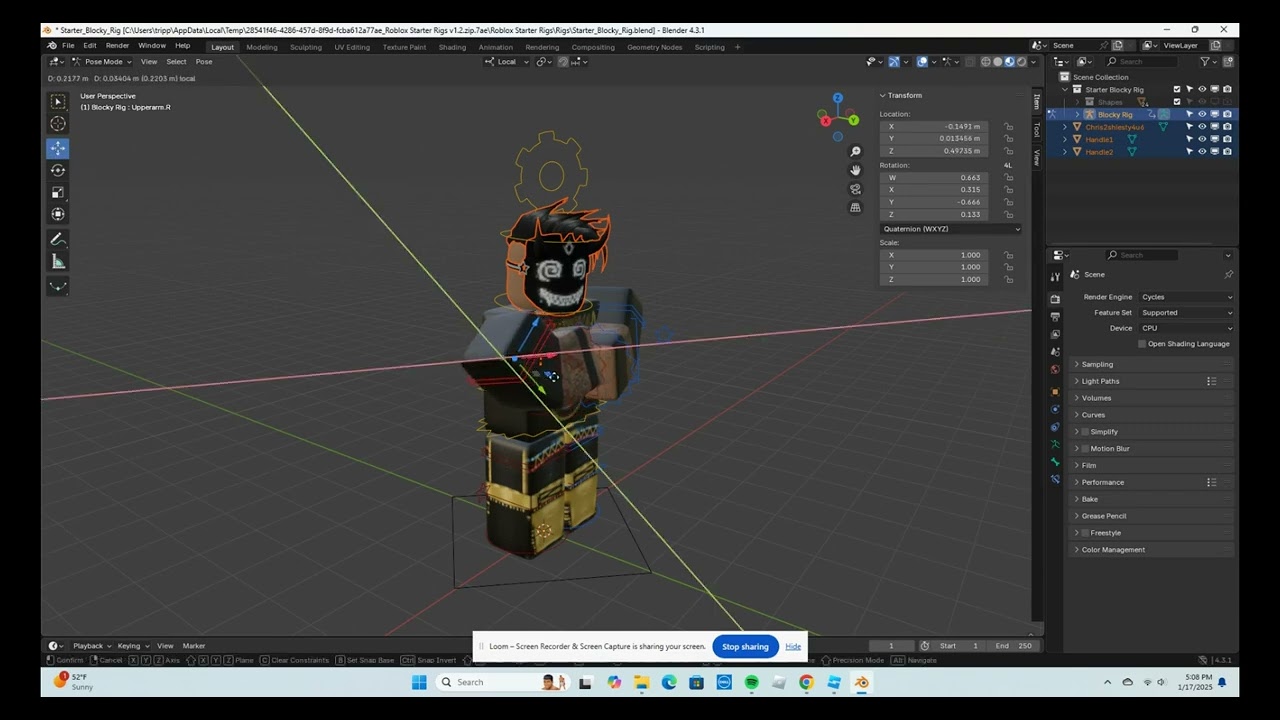Click the Hide link in sharing bar
The width and height of the screenshot is (1280, 720).
pos(793,647)
